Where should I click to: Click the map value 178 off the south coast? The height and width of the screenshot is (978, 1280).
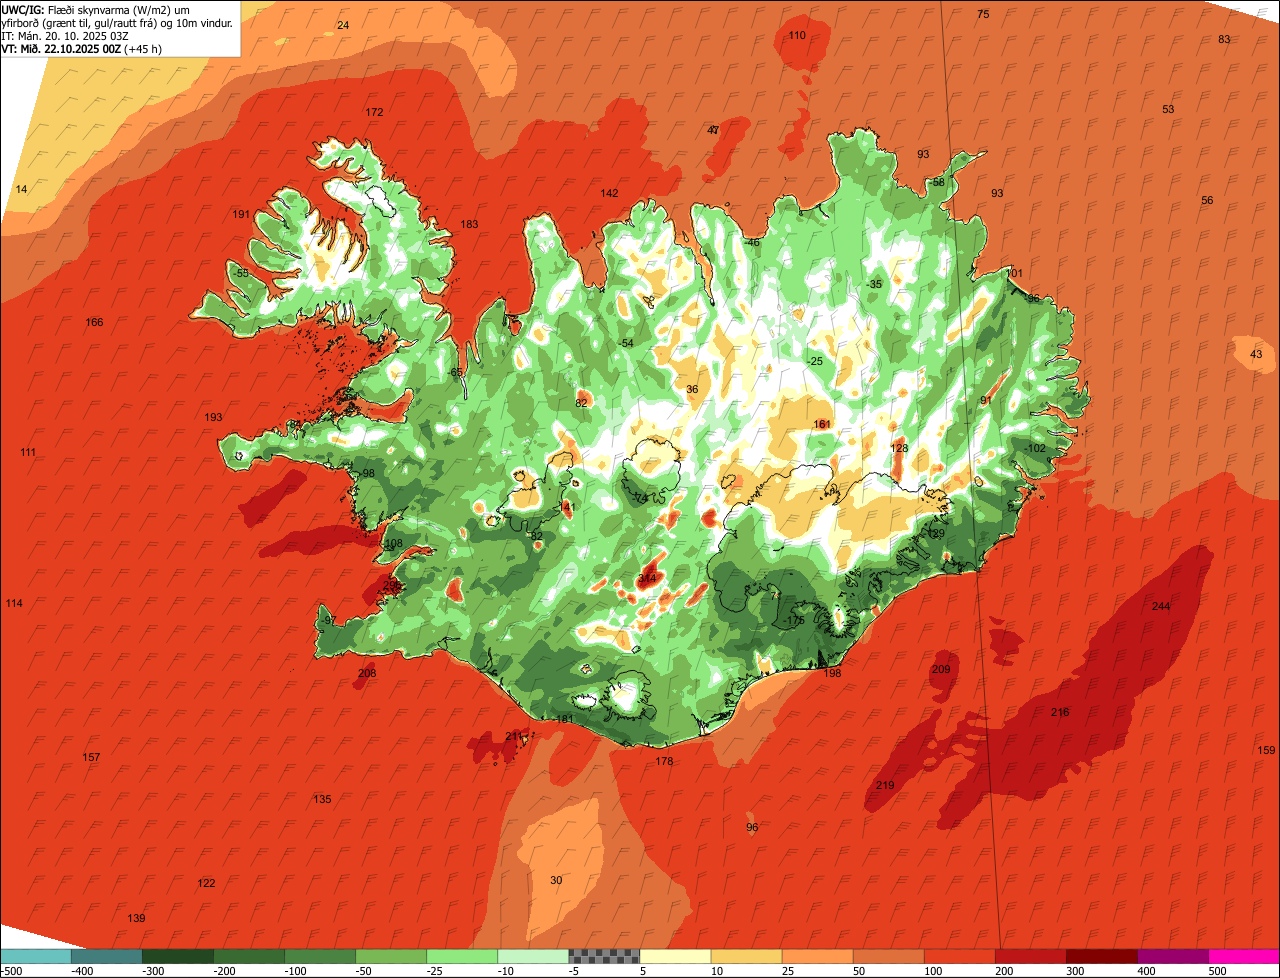[664, 761]
